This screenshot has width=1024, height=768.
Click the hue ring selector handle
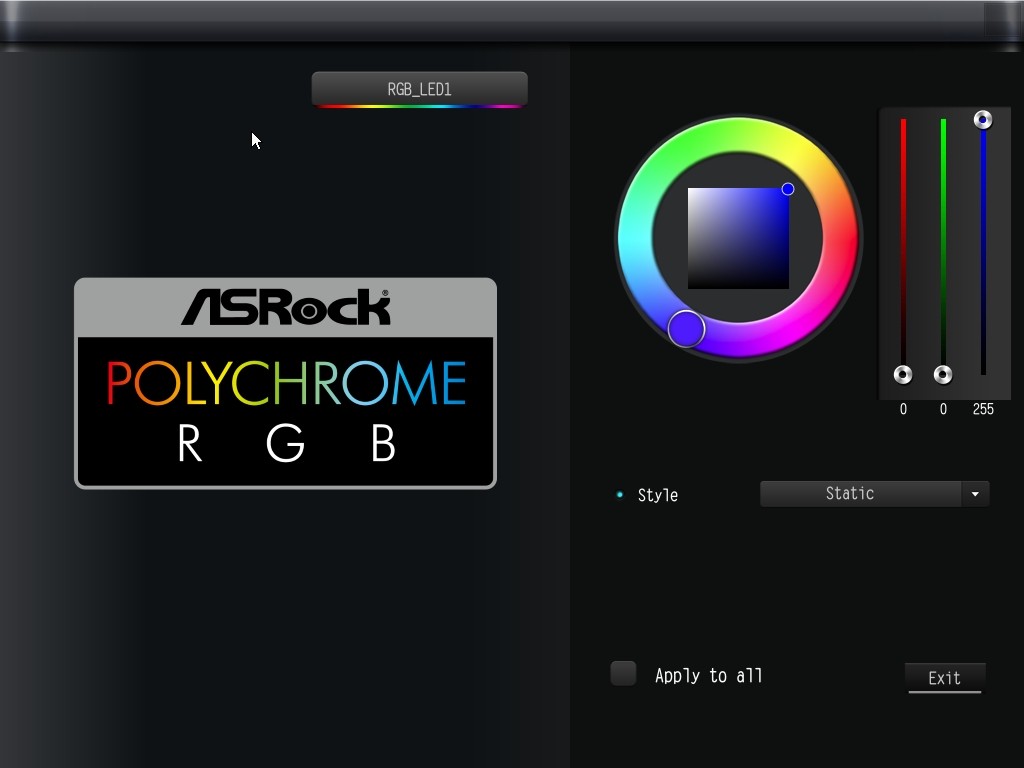(x=686, y=328)
